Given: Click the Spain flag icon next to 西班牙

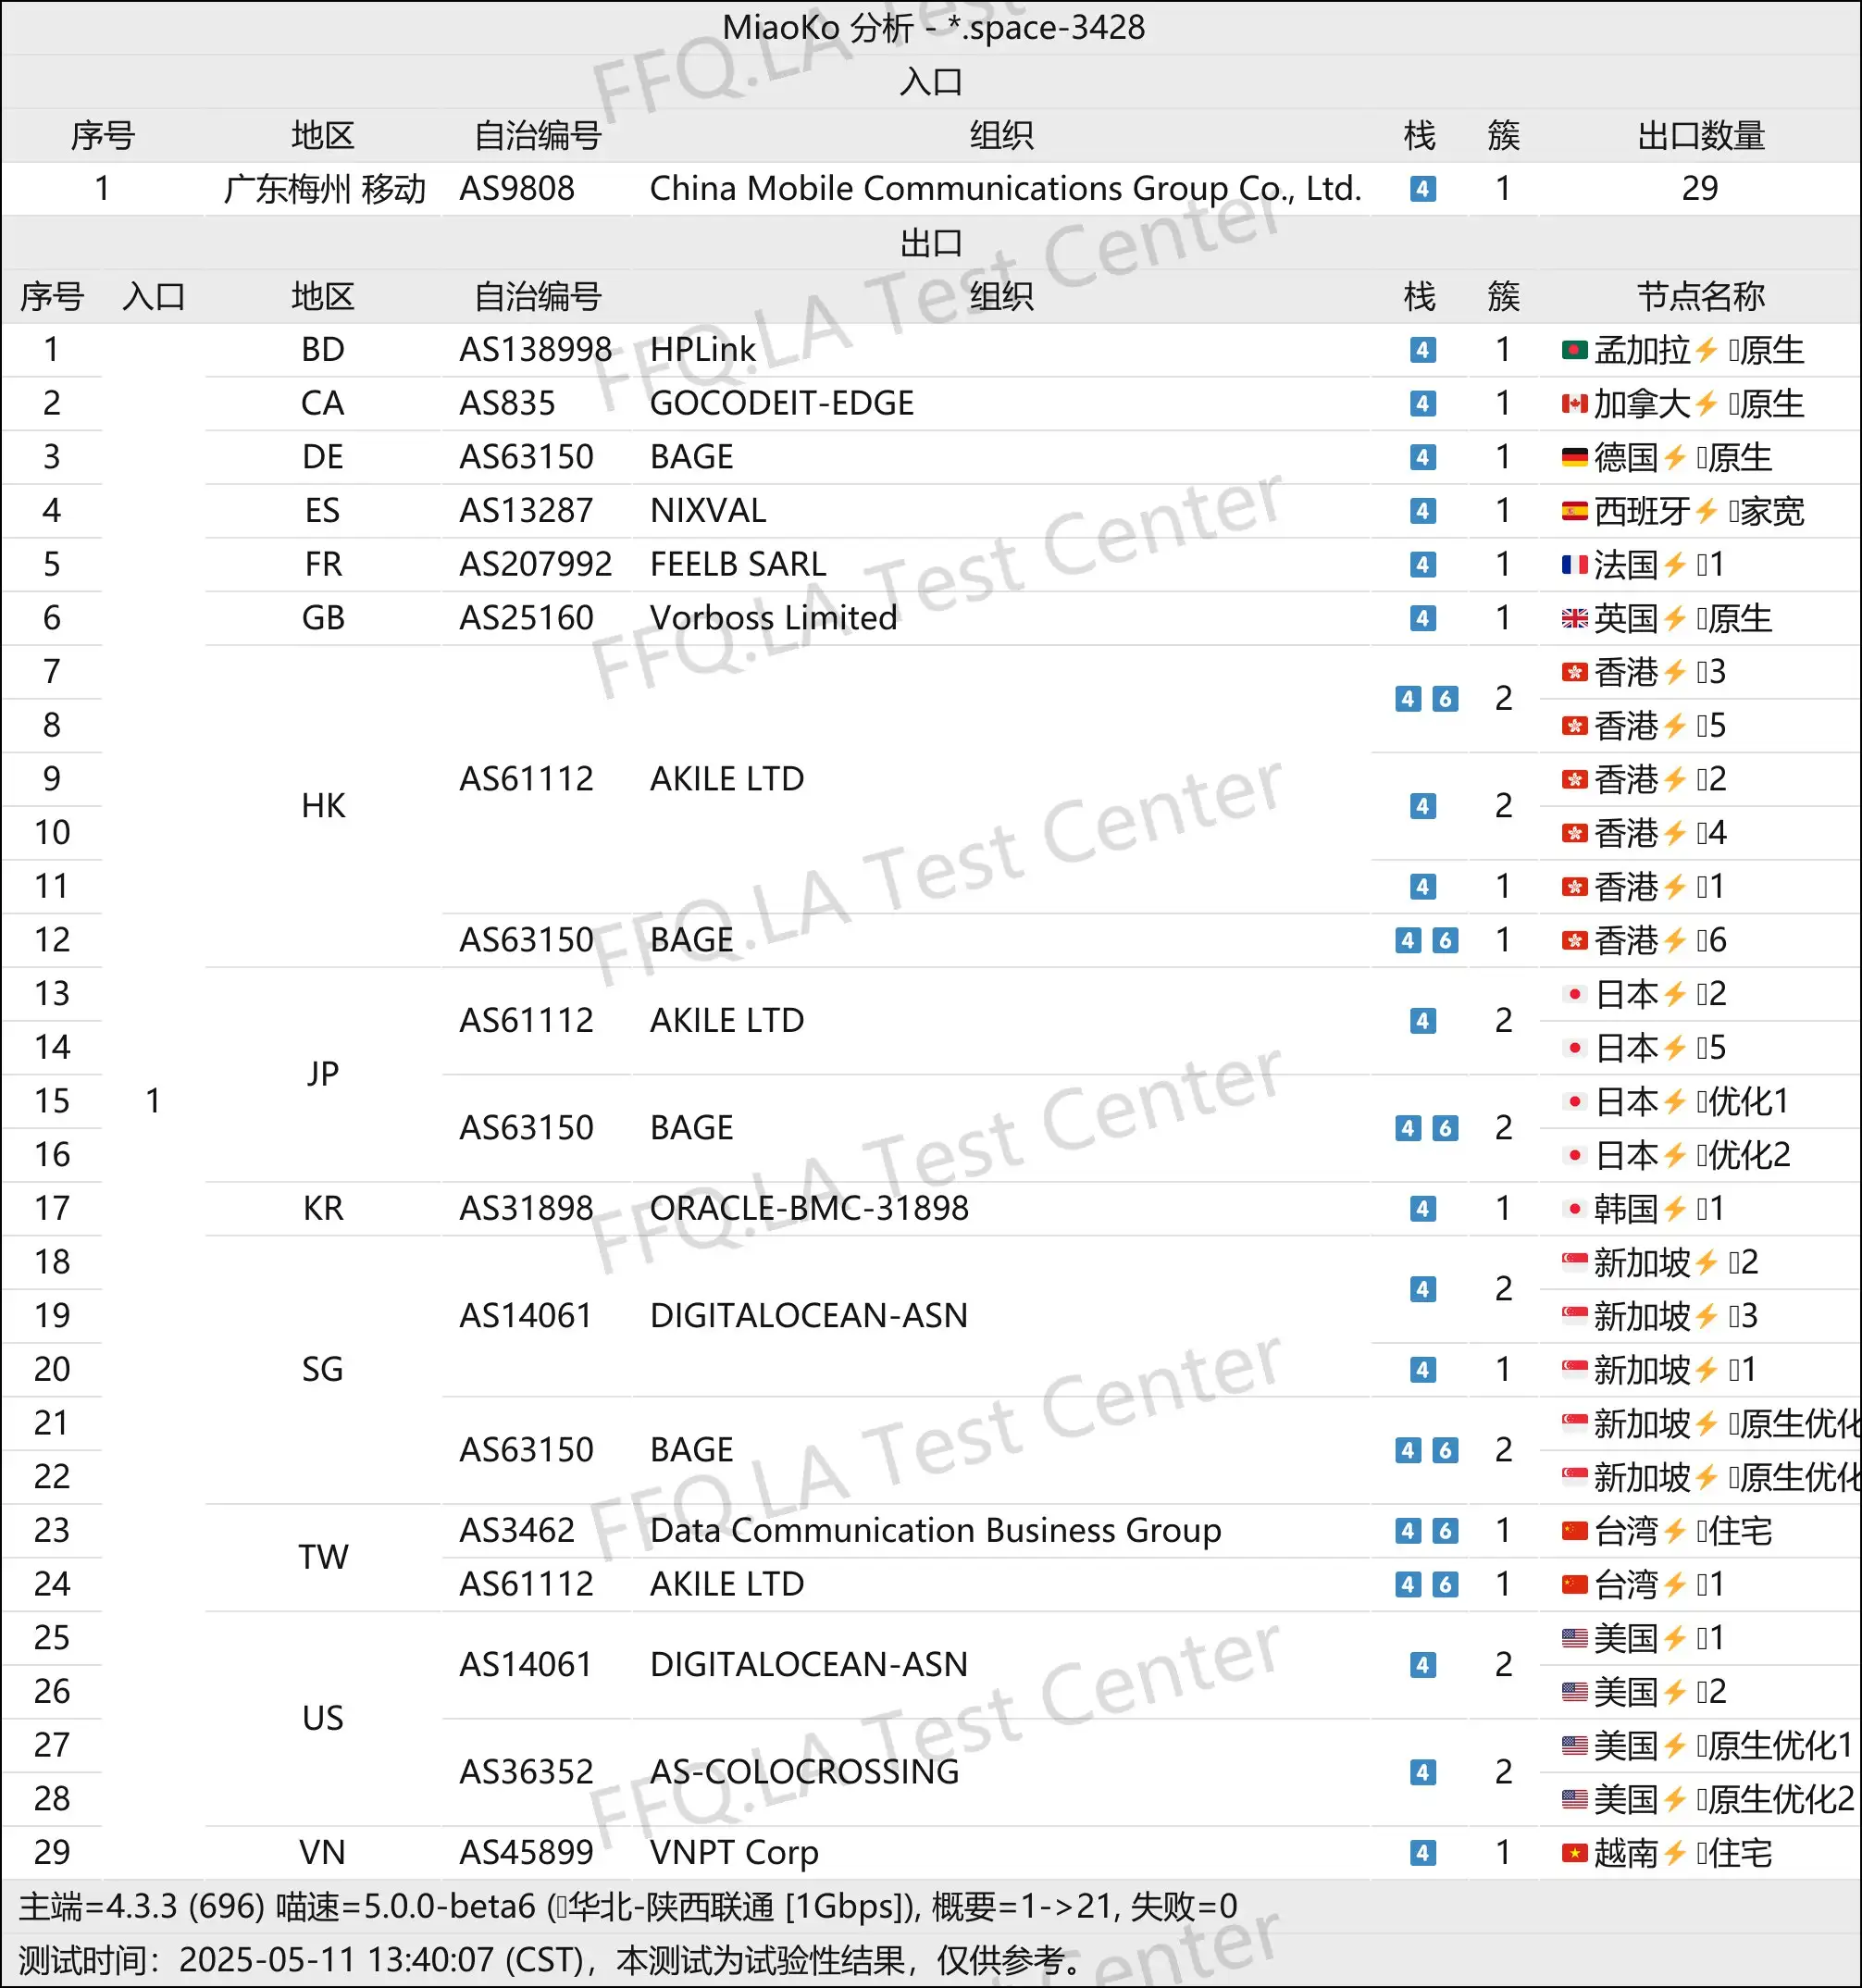Looking at the screenshot, I should [x=1574, y=511].
